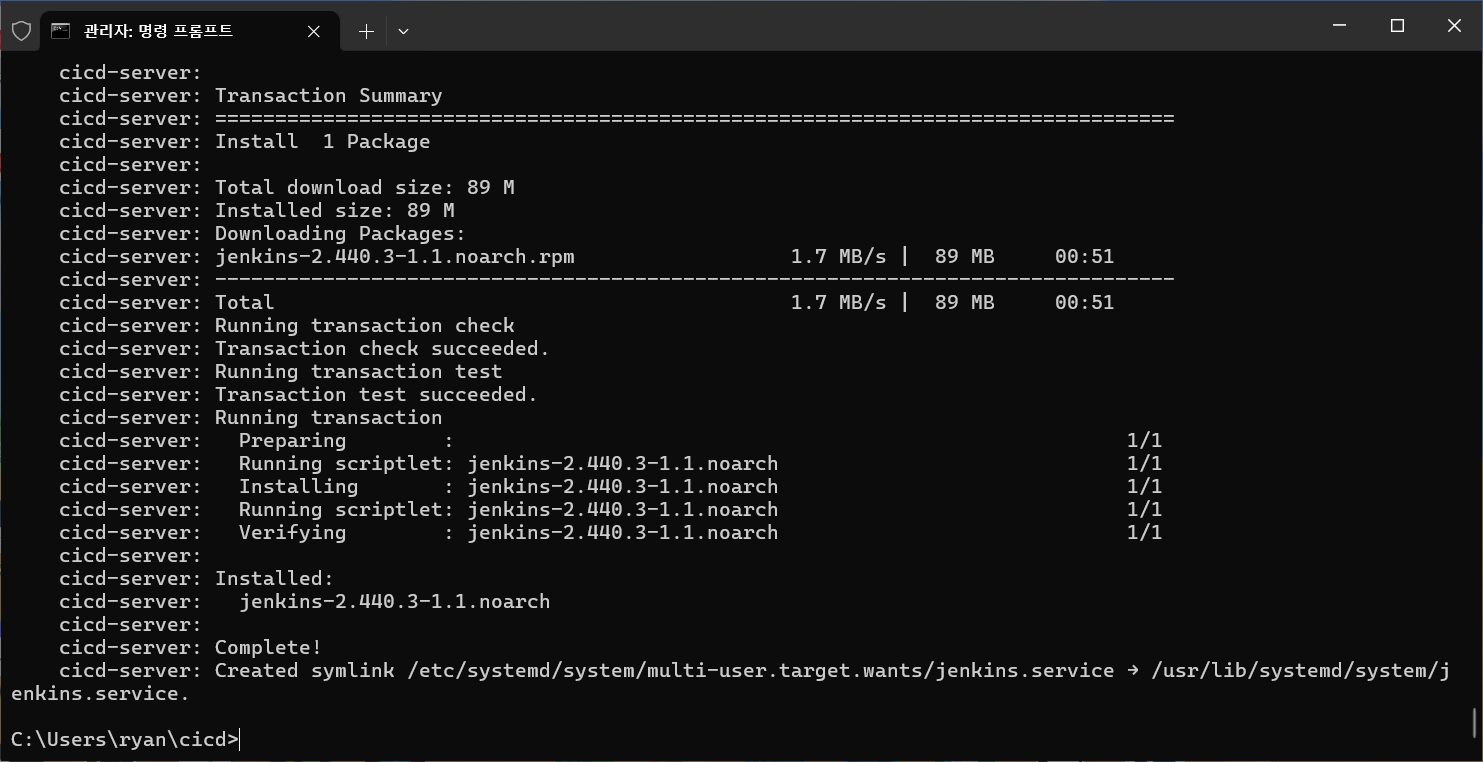Click the 'Transaction Summary' text

point(328,96)
